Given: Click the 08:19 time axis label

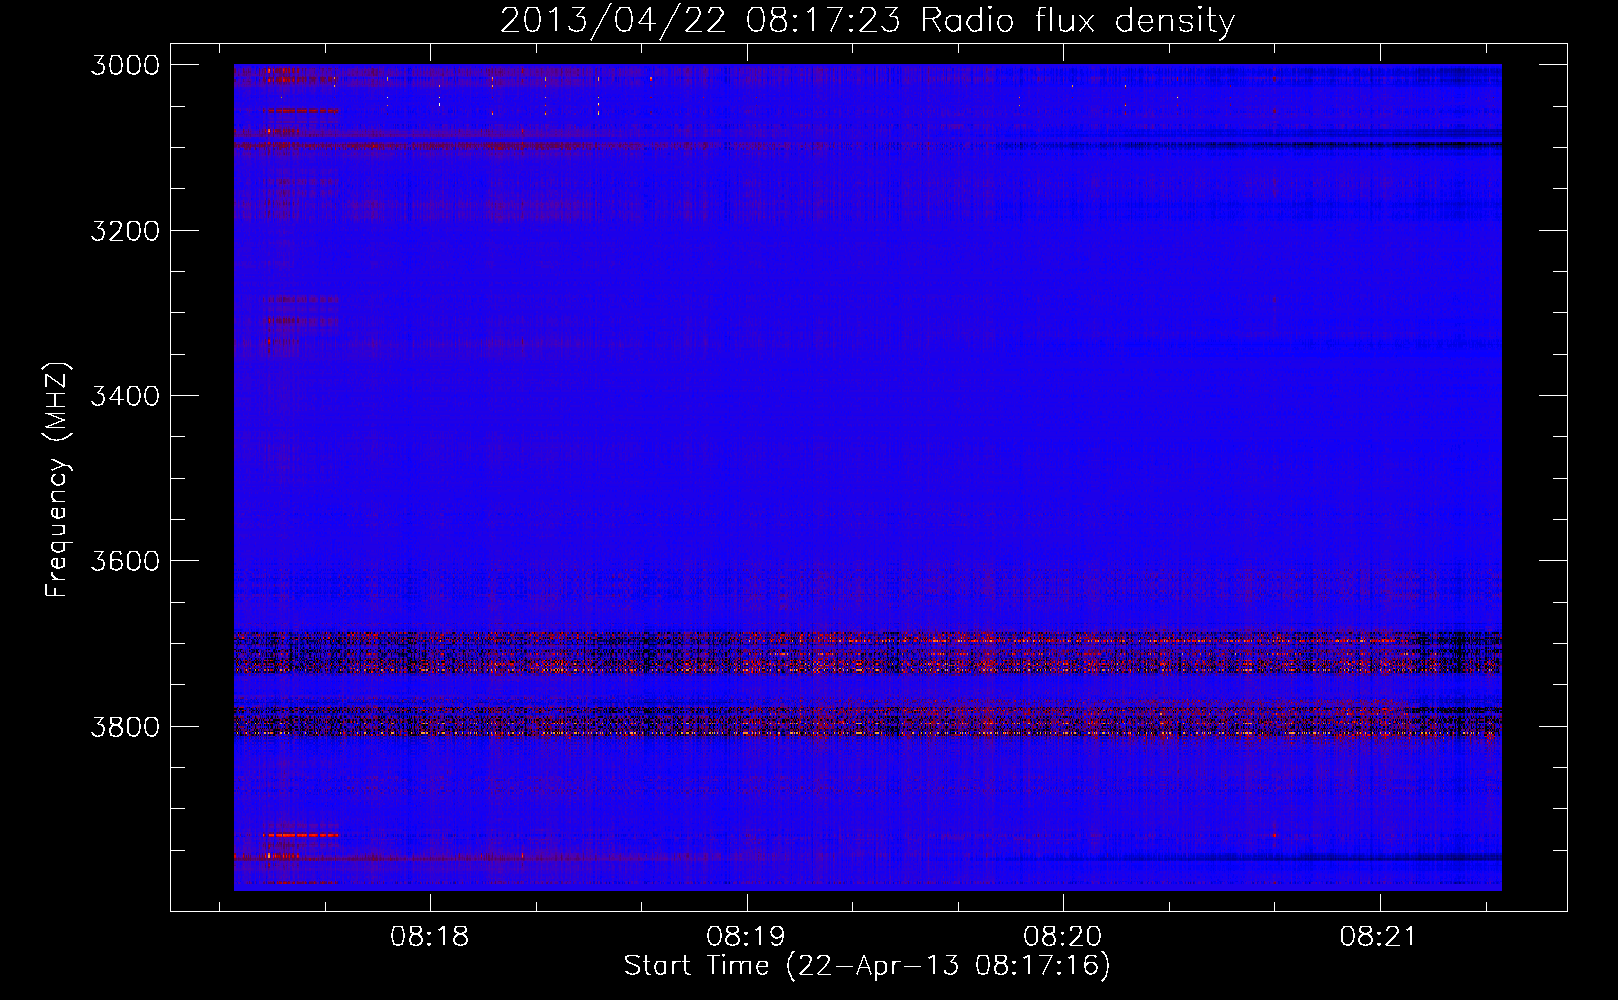Looking at the screenshot, I should (746, 936).
